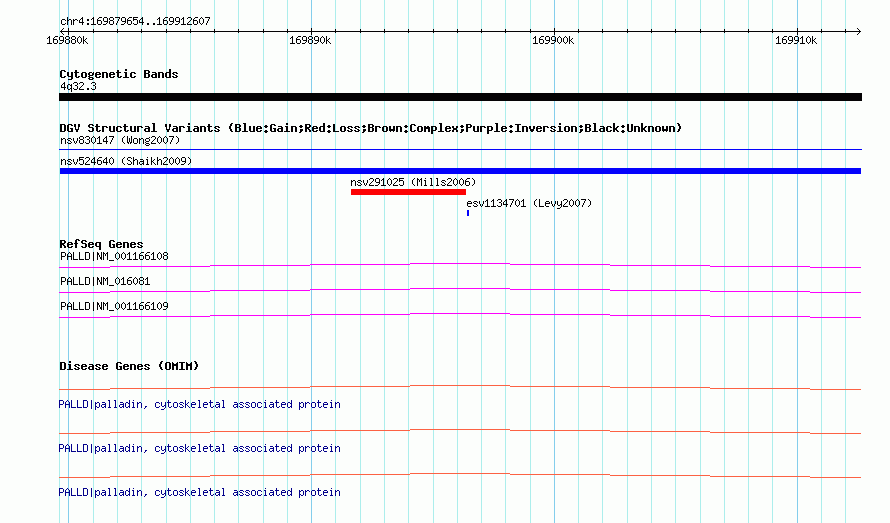Click the chr4:169879654..169912607 coordinate label
Viewport: 890px width, 523px height.
click(135, 21)
